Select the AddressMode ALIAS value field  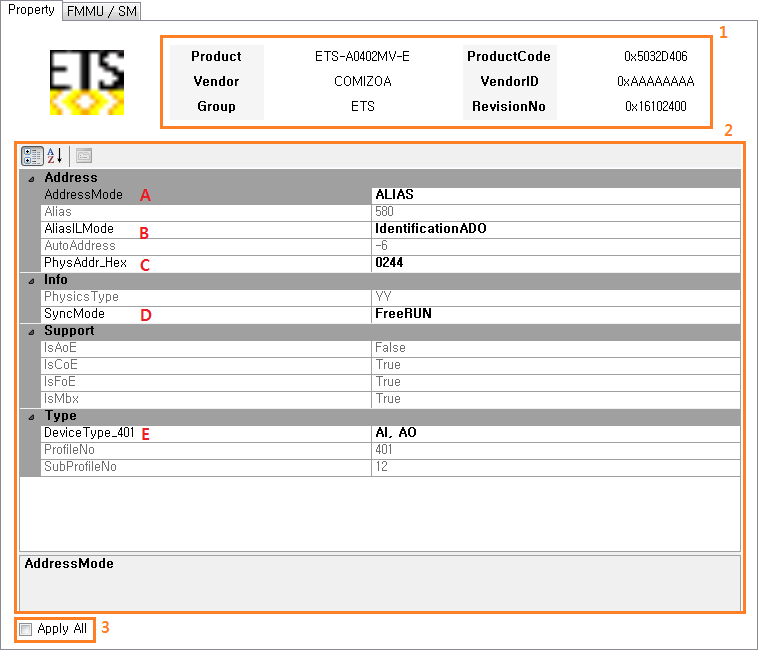coord(555,195)
